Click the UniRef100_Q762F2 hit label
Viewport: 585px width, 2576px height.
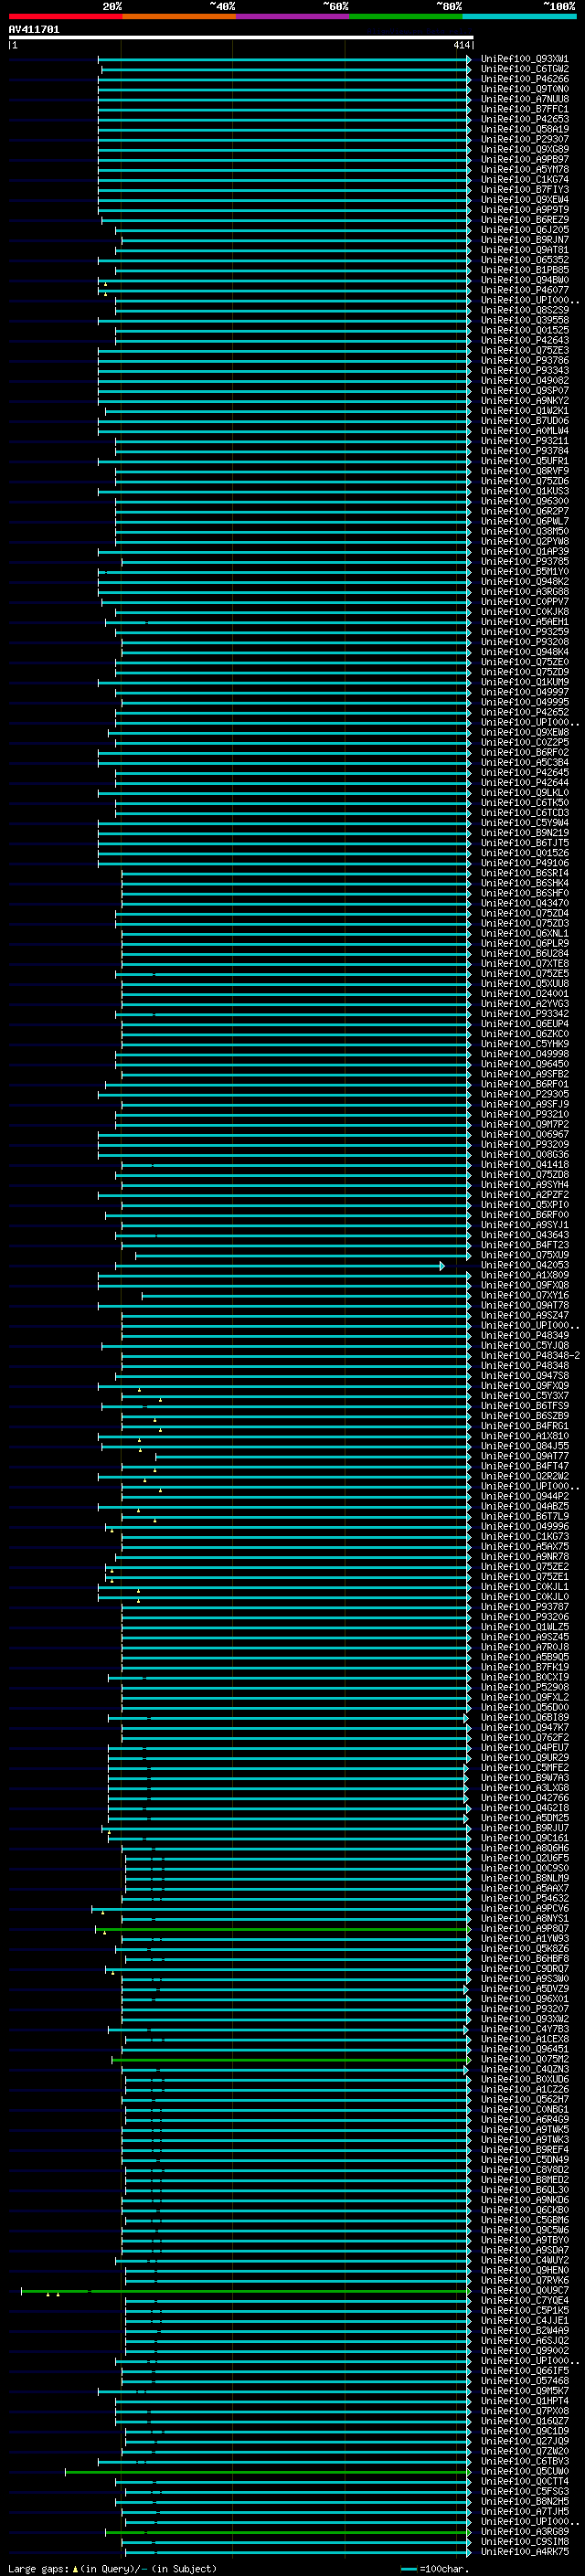pyautogui.click(x=525, y=1737)
